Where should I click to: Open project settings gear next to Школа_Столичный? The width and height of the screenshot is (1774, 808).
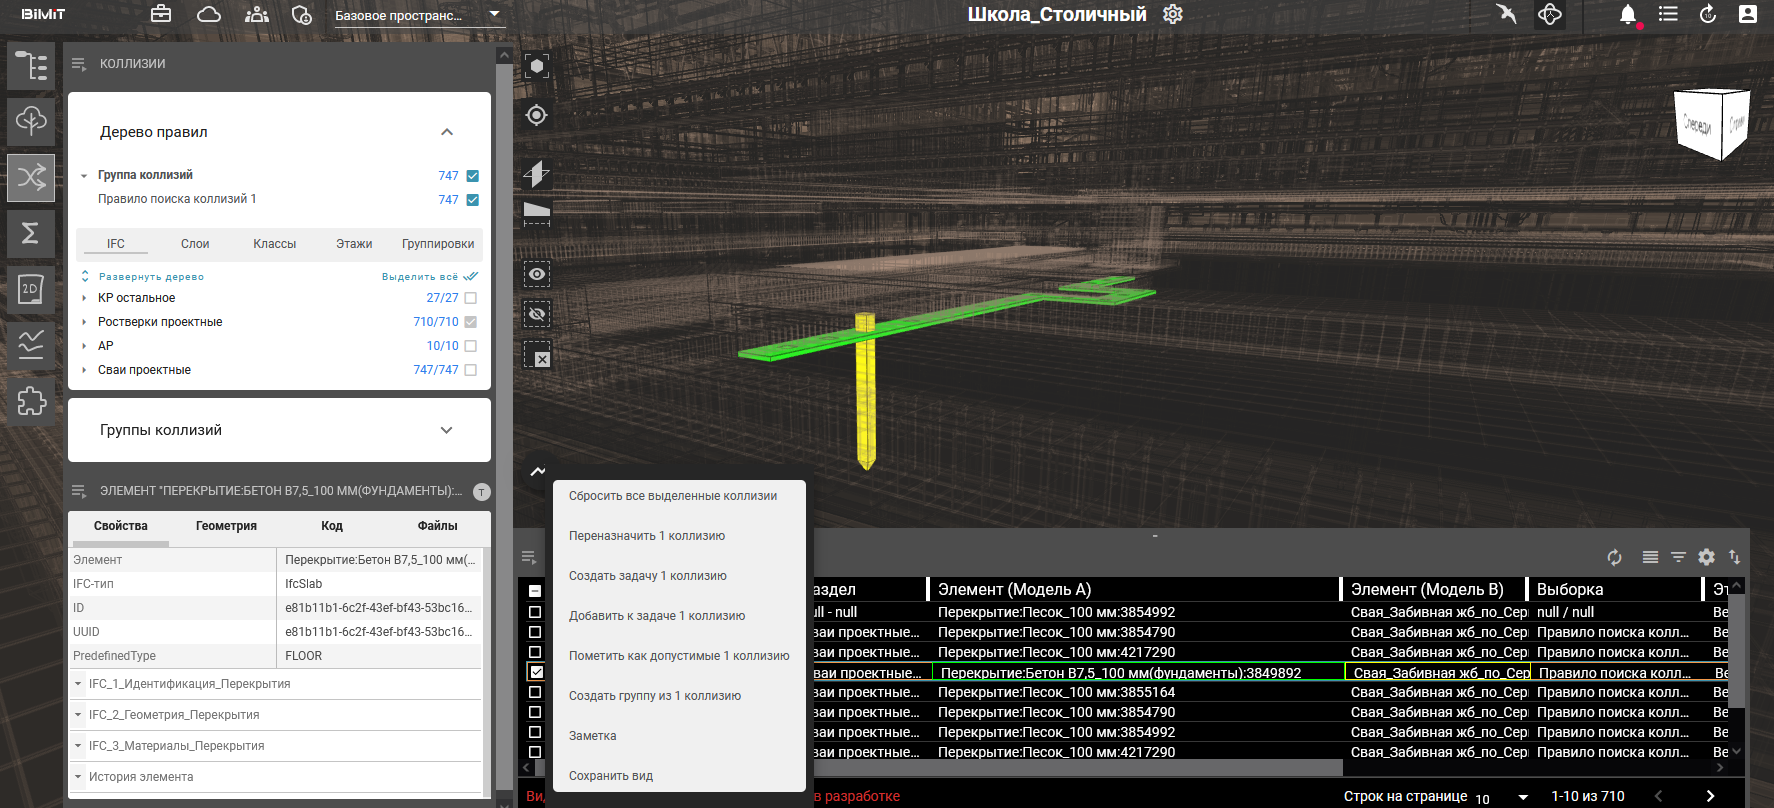tap(1173, 15)
